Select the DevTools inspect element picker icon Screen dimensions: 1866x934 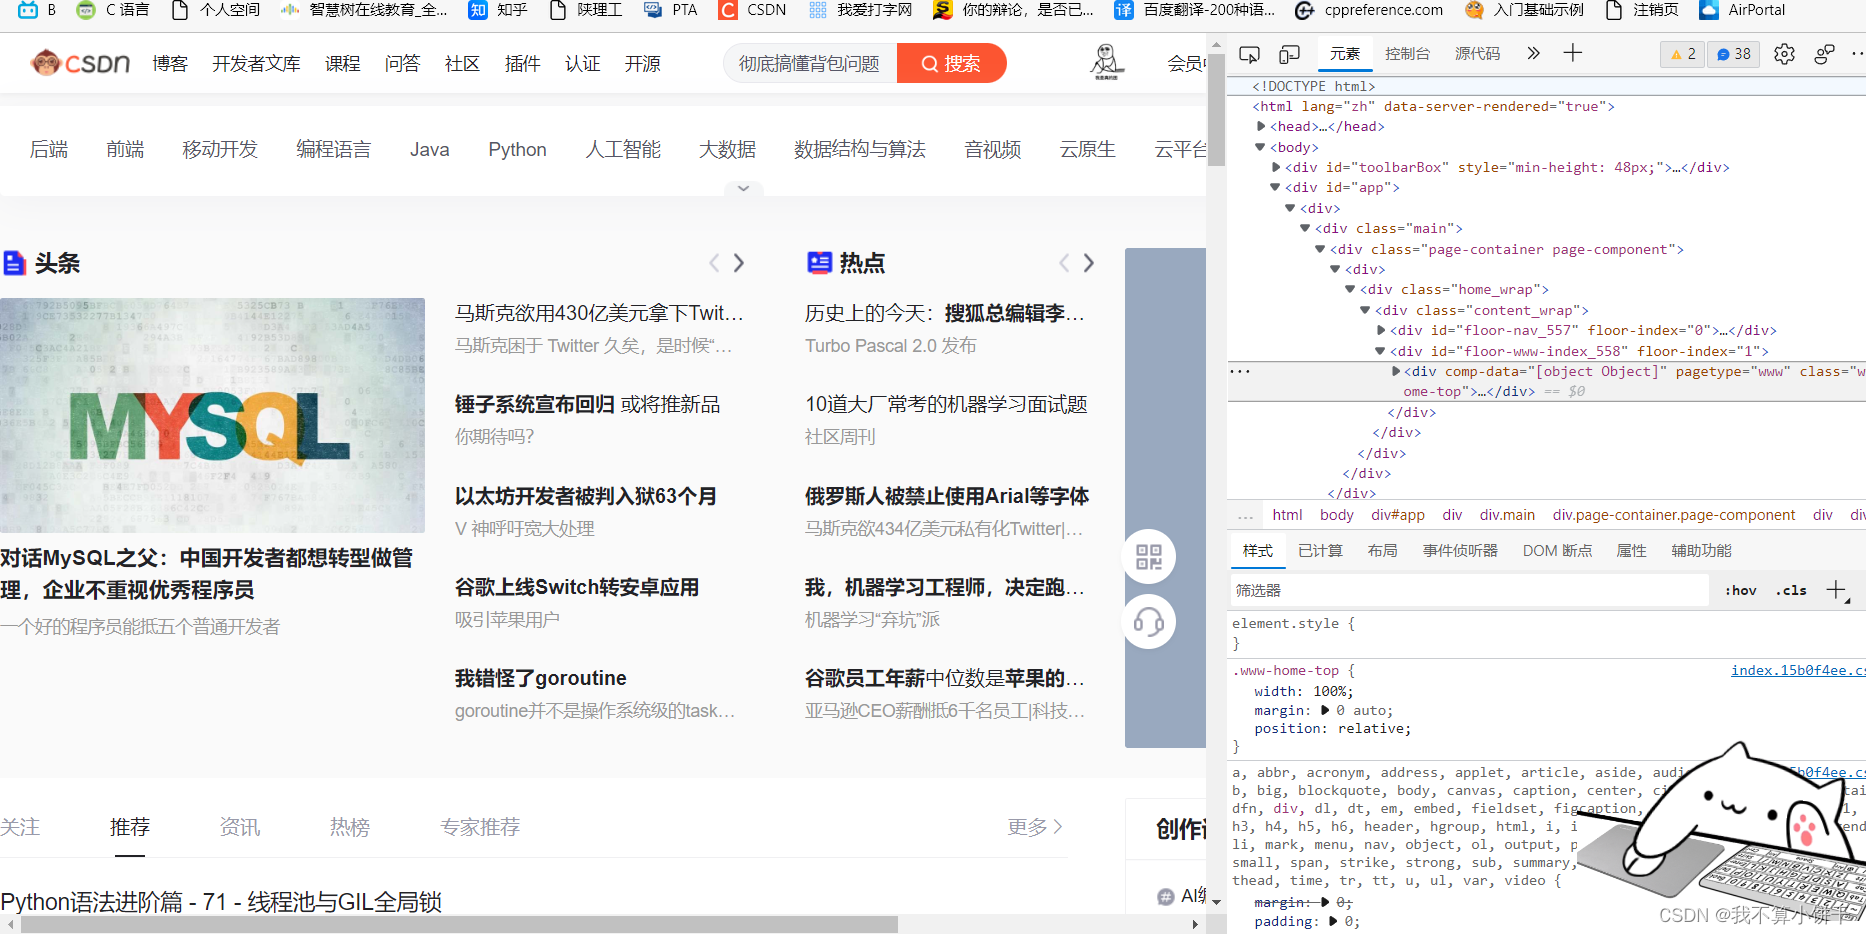coord(1249,54)
